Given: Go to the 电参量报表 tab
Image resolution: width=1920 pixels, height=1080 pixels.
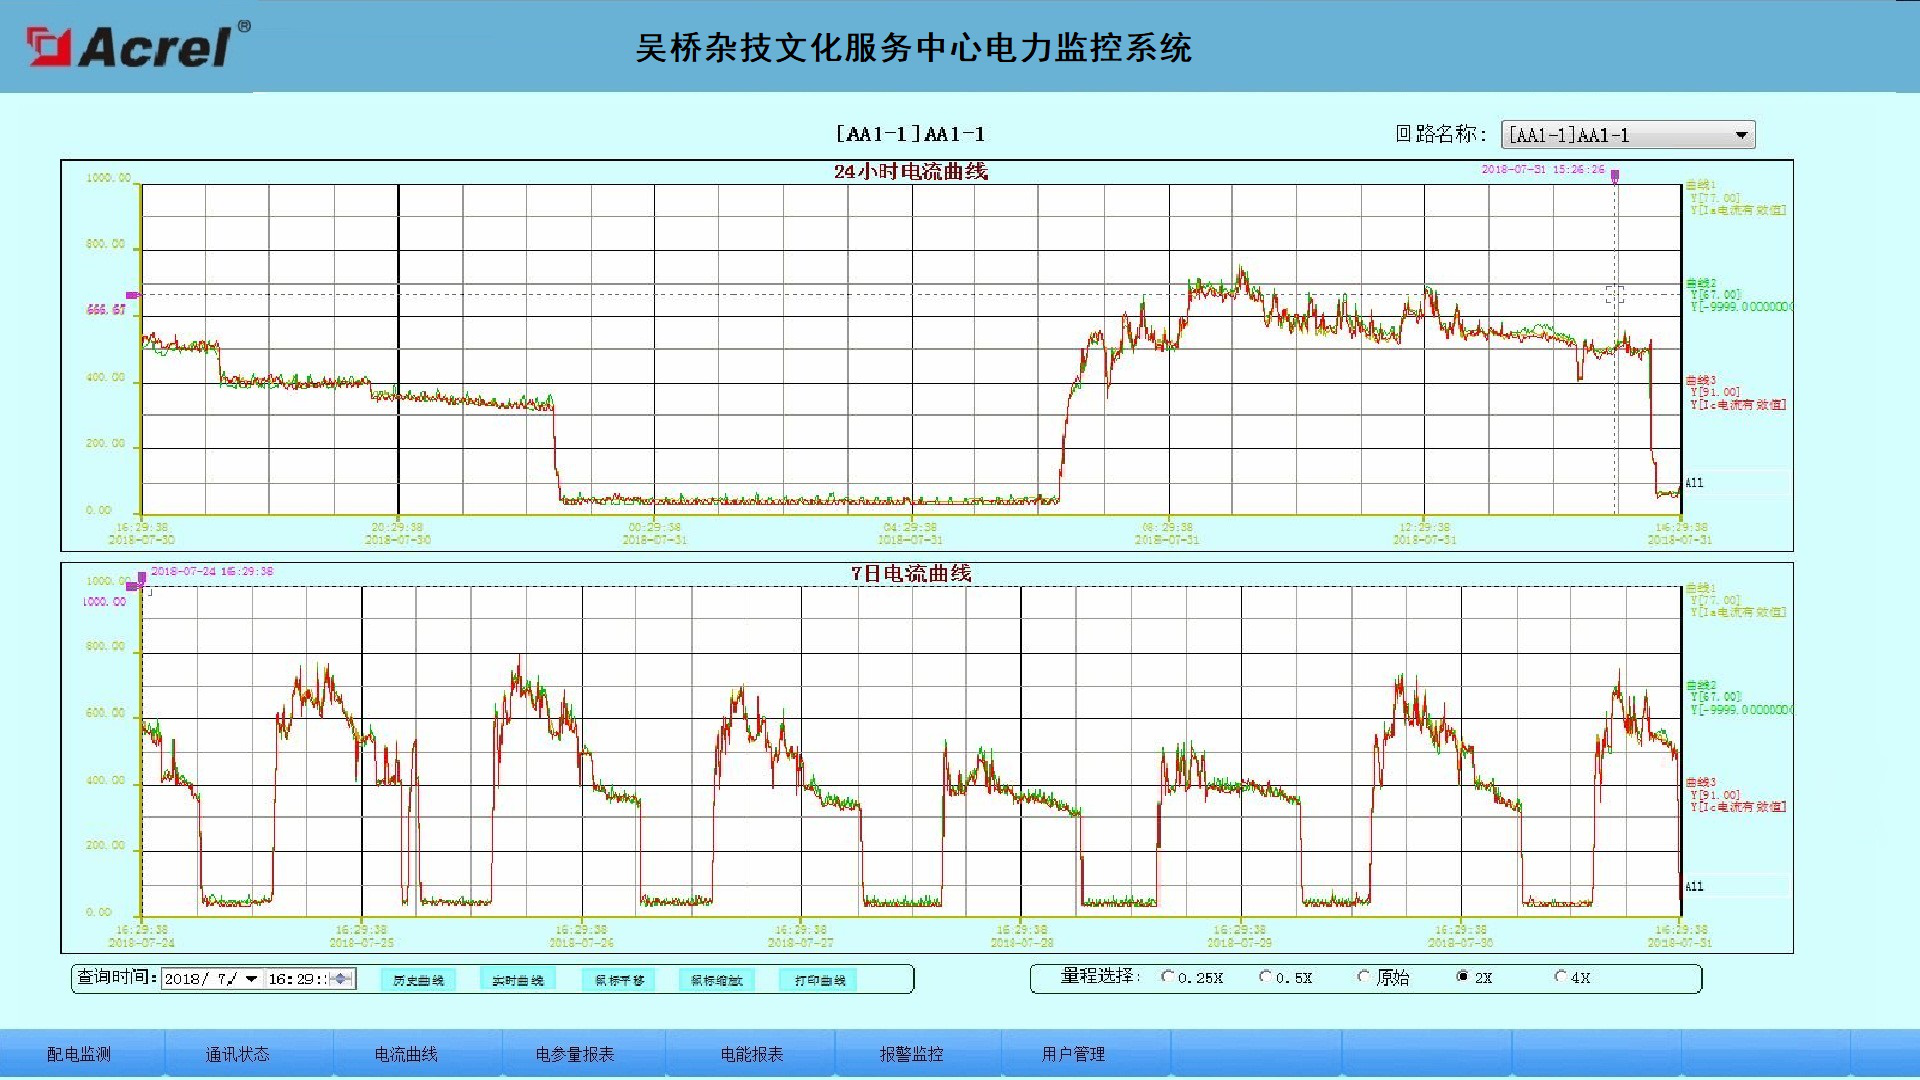Looking at the screenshot, I should click(574, 1054).
